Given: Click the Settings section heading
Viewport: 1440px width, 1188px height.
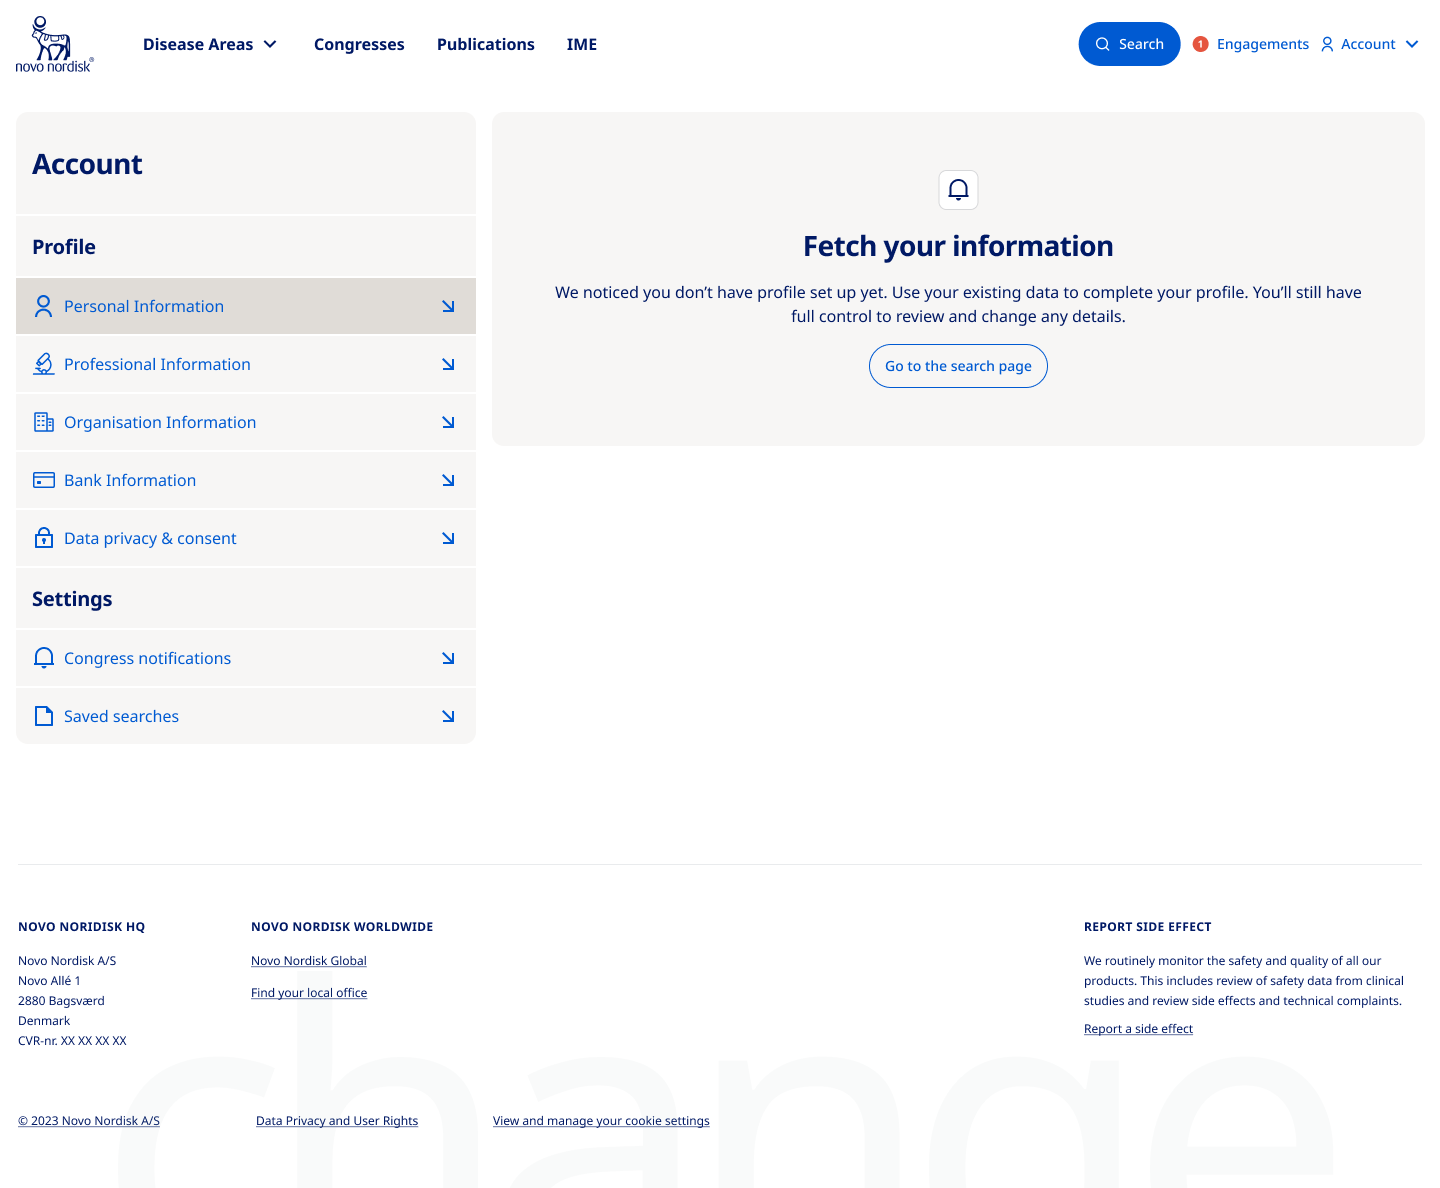Looking at the screenshot, I should [x=72, y=599].
